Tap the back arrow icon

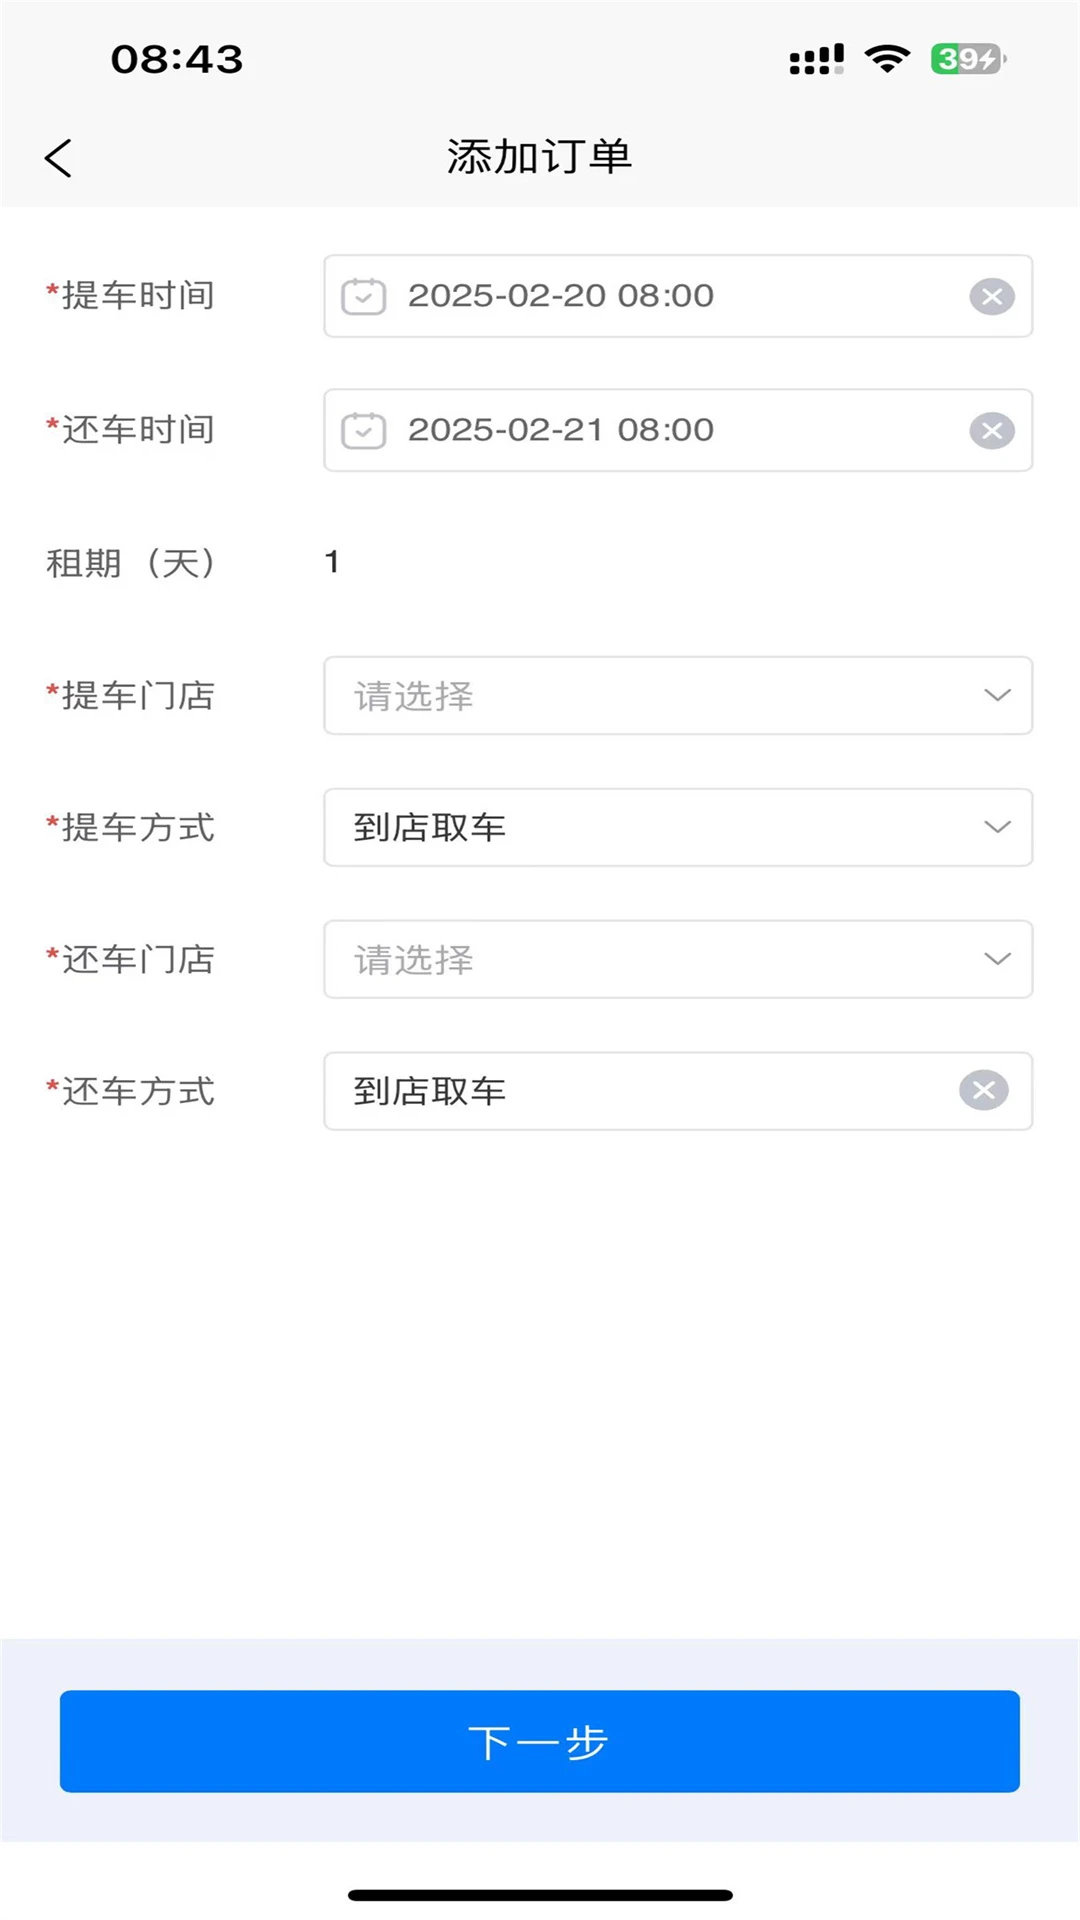coord(59,158)
